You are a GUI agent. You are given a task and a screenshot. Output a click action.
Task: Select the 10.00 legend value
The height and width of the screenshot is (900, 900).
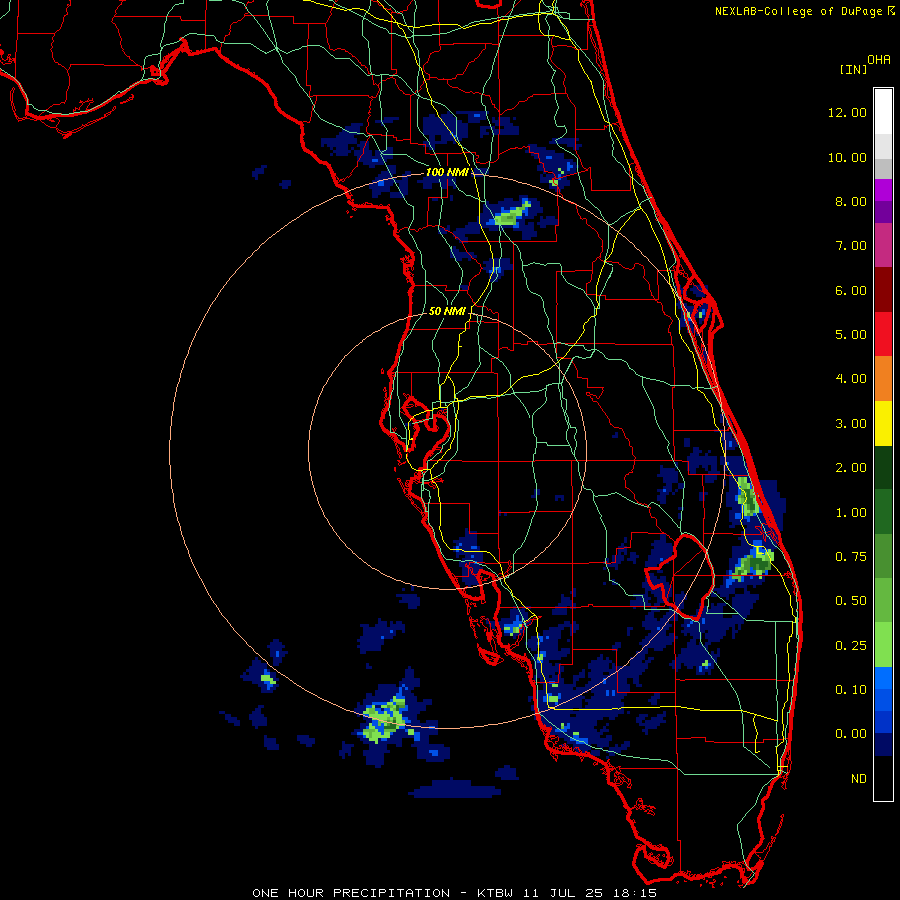click(x=847, y=157)
